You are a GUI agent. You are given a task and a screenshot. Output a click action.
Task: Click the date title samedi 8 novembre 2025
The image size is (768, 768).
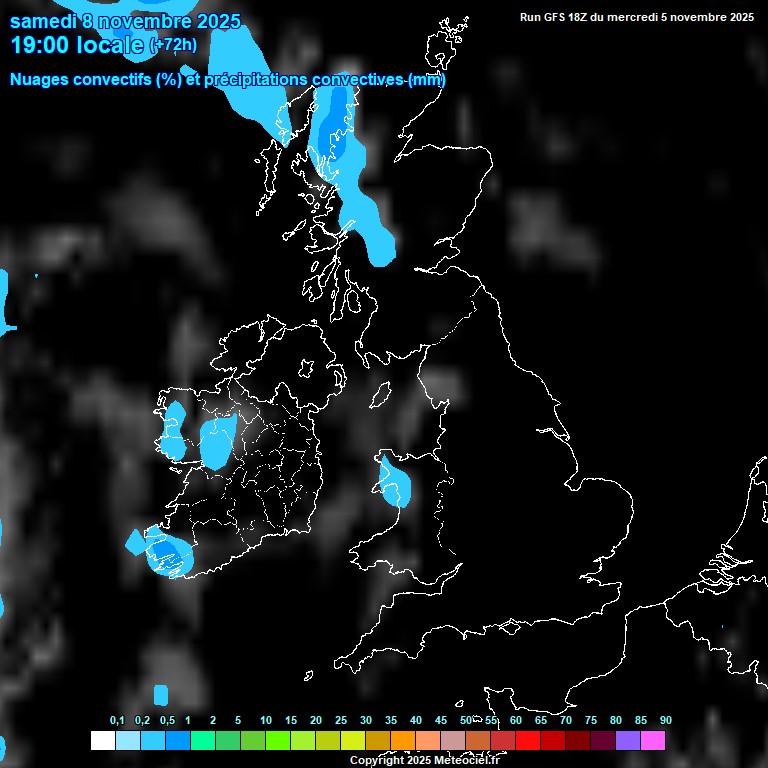click(125, 20)
